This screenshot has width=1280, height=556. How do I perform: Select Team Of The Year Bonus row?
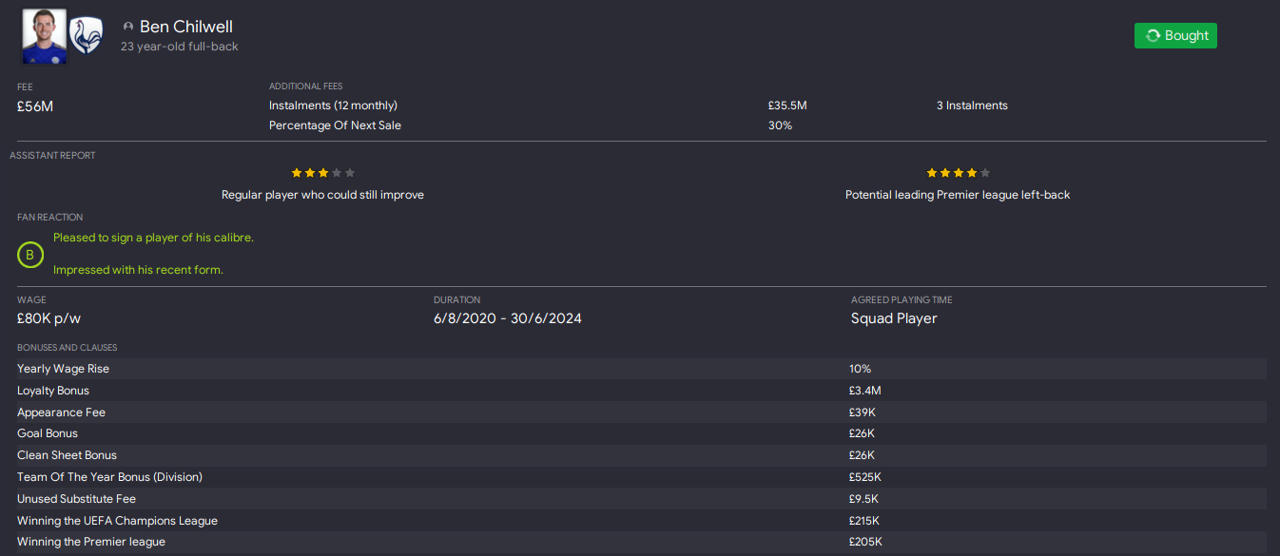[x=110, y=478]
